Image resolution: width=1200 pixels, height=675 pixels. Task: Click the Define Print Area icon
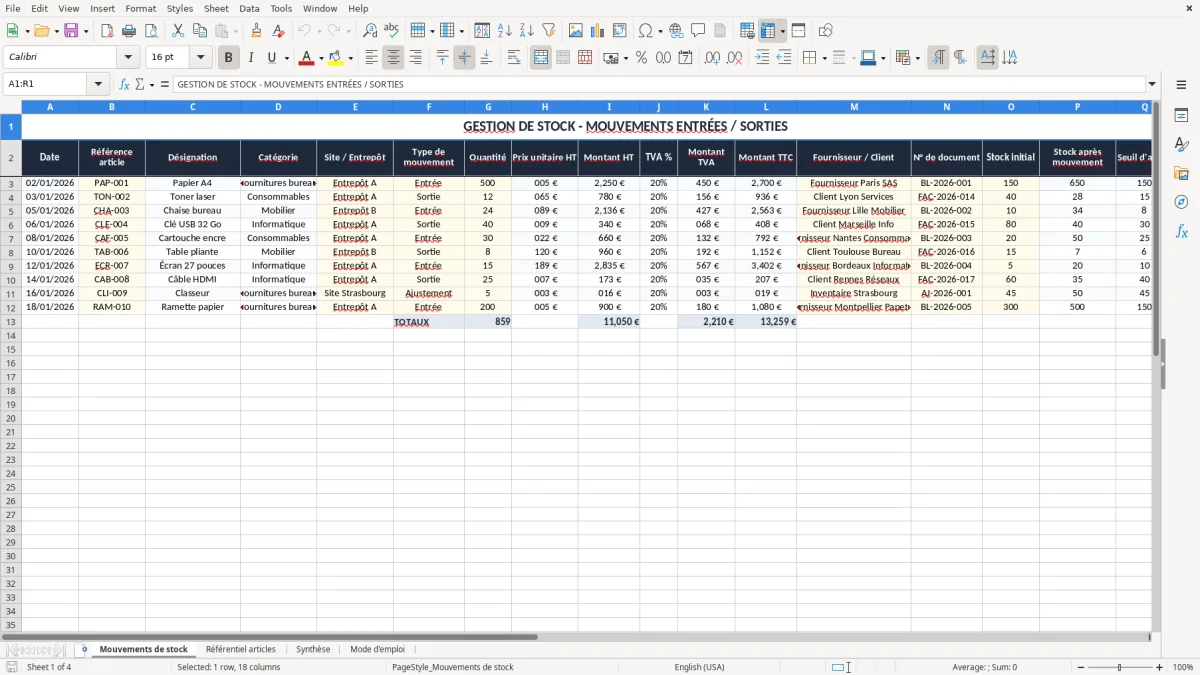coord(747,31)
